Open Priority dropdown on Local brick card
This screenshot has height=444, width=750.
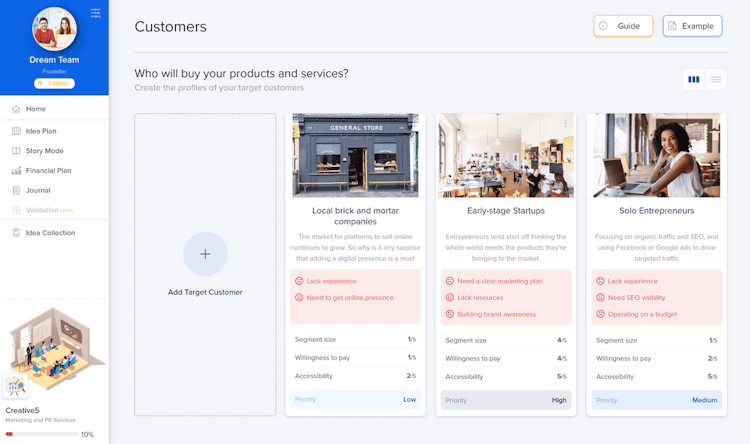355,400
